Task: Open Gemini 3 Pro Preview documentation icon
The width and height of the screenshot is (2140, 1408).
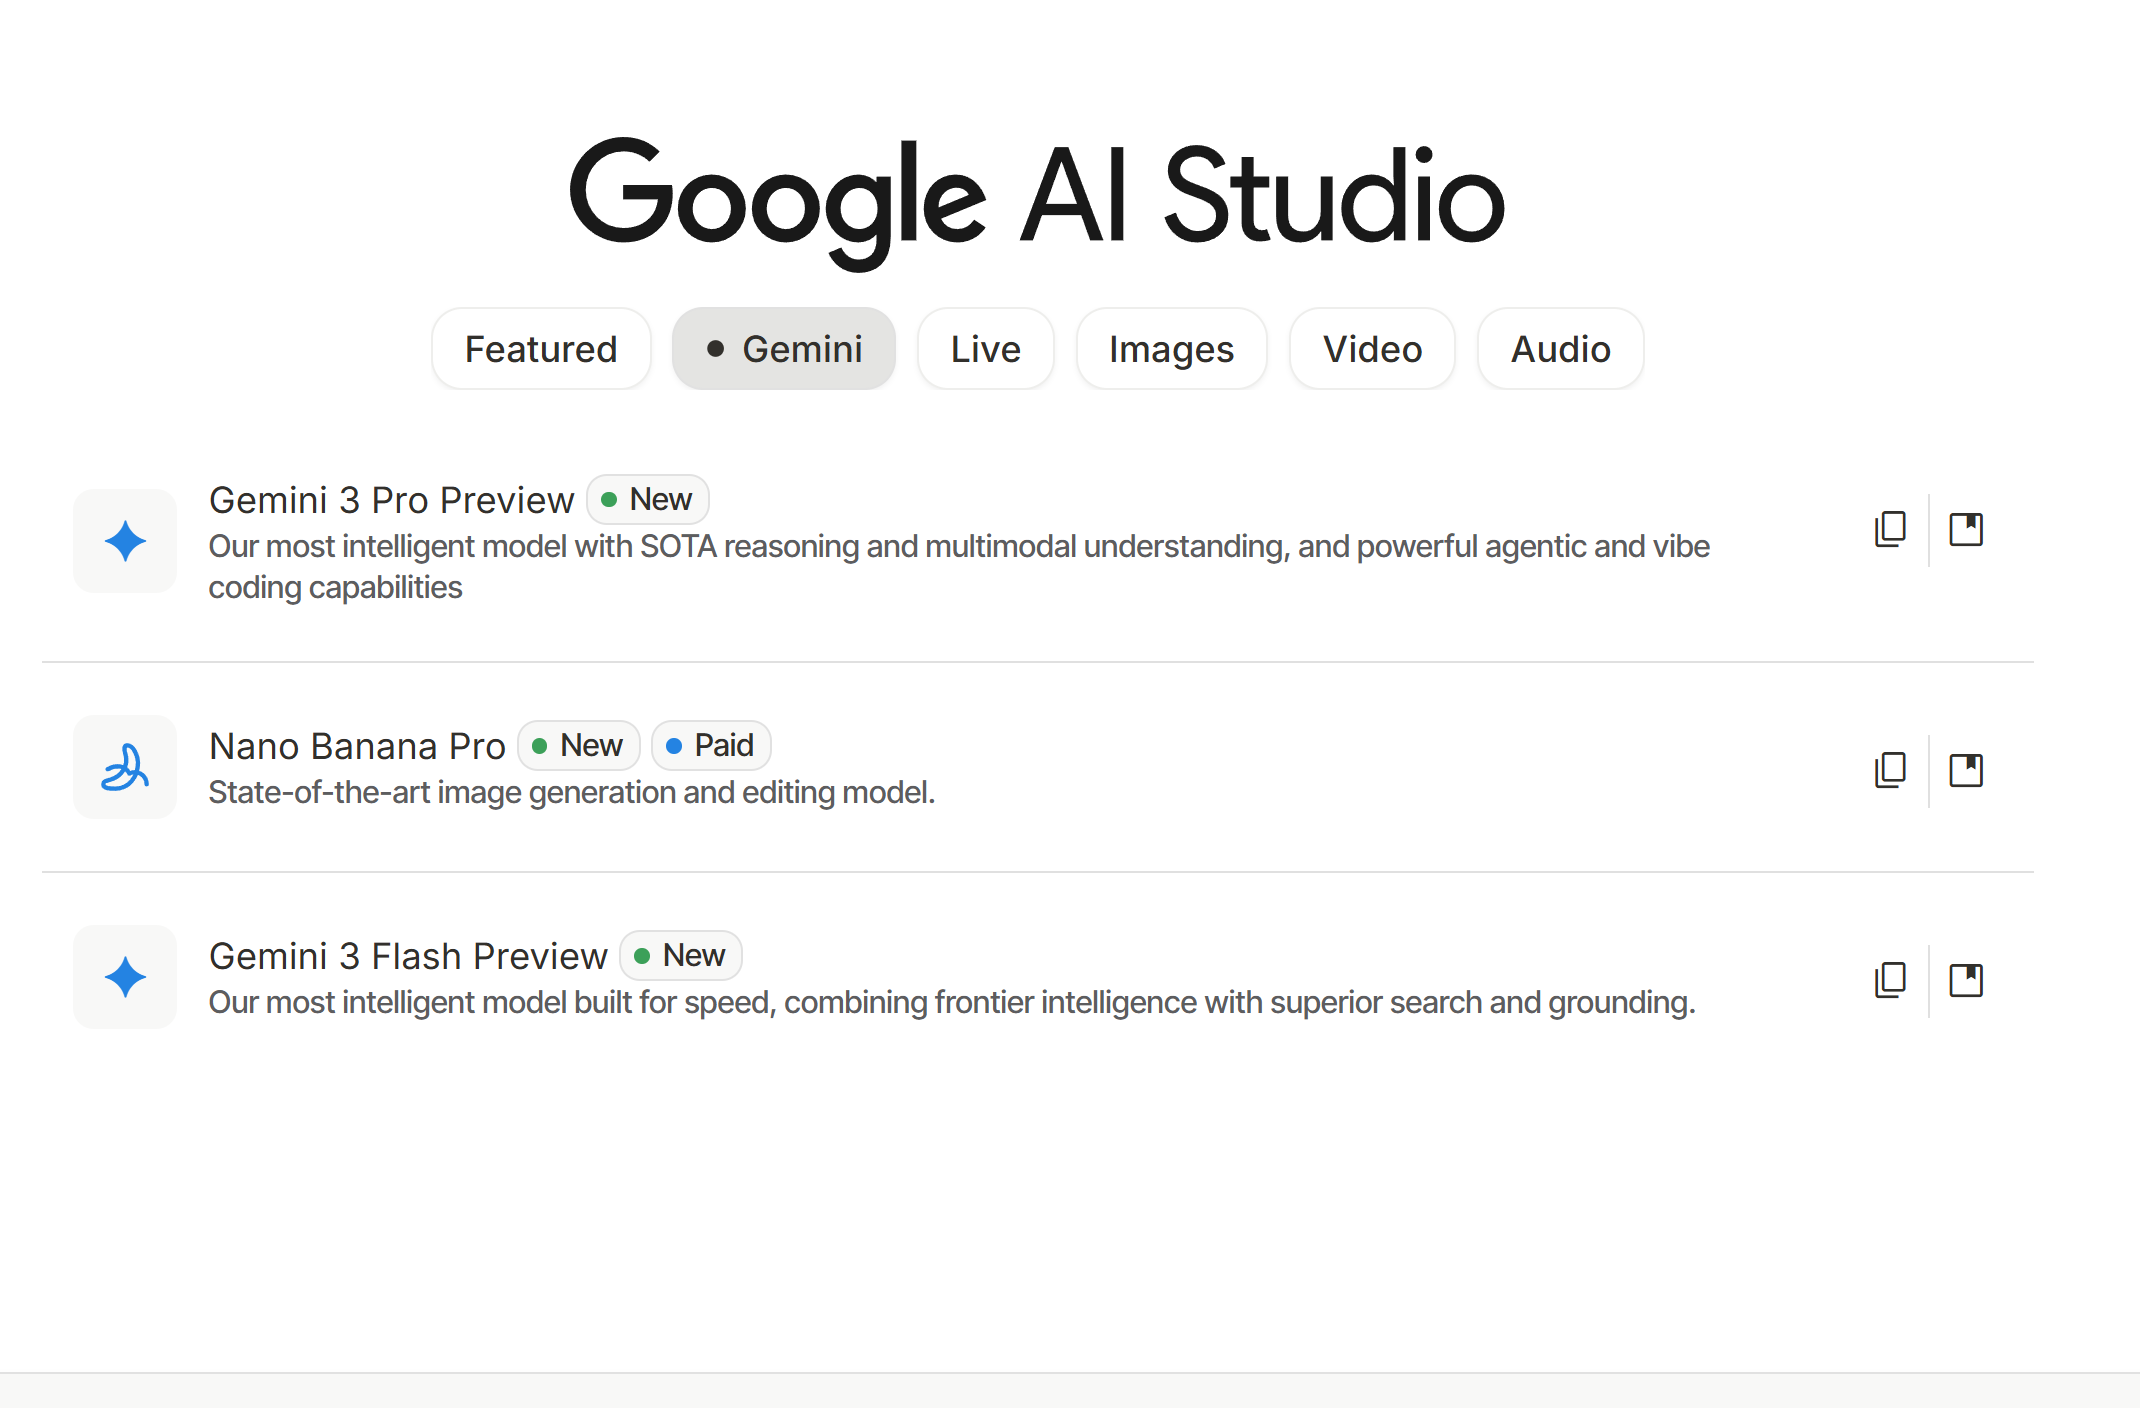Action: (x=1966, y=529)
